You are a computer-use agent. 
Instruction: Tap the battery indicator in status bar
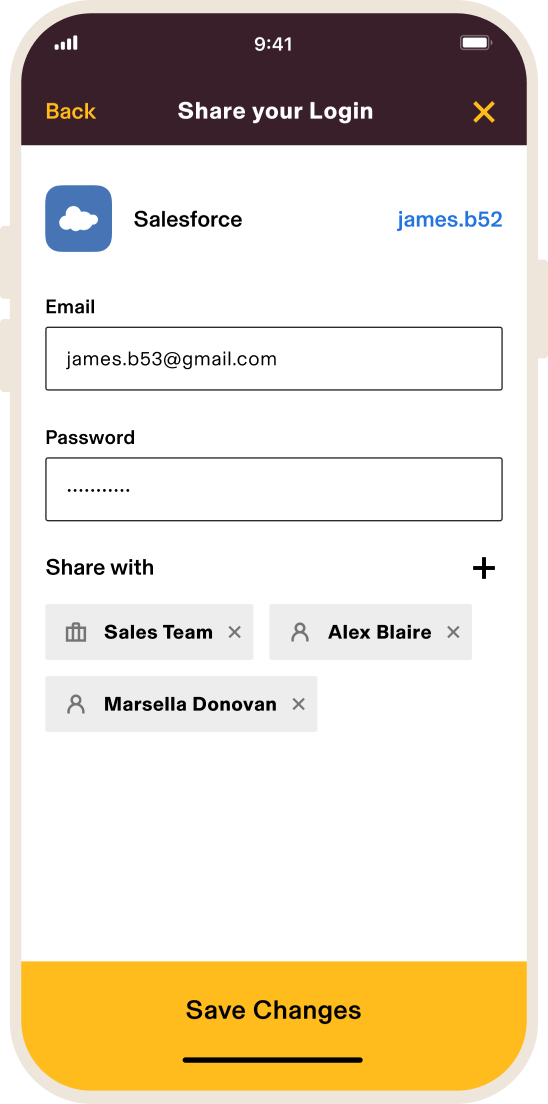pyautogui.click(x=476, y=44)
